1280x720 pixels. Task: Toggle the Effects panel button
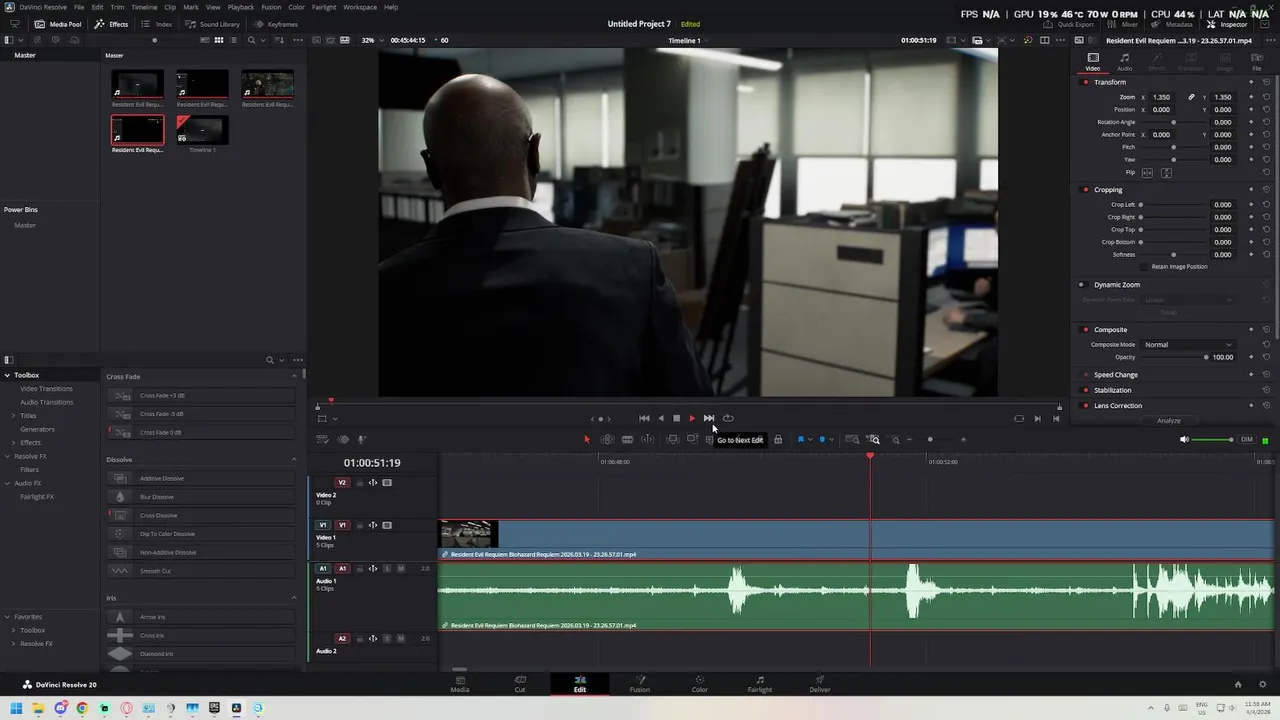(x=111, y=24)
